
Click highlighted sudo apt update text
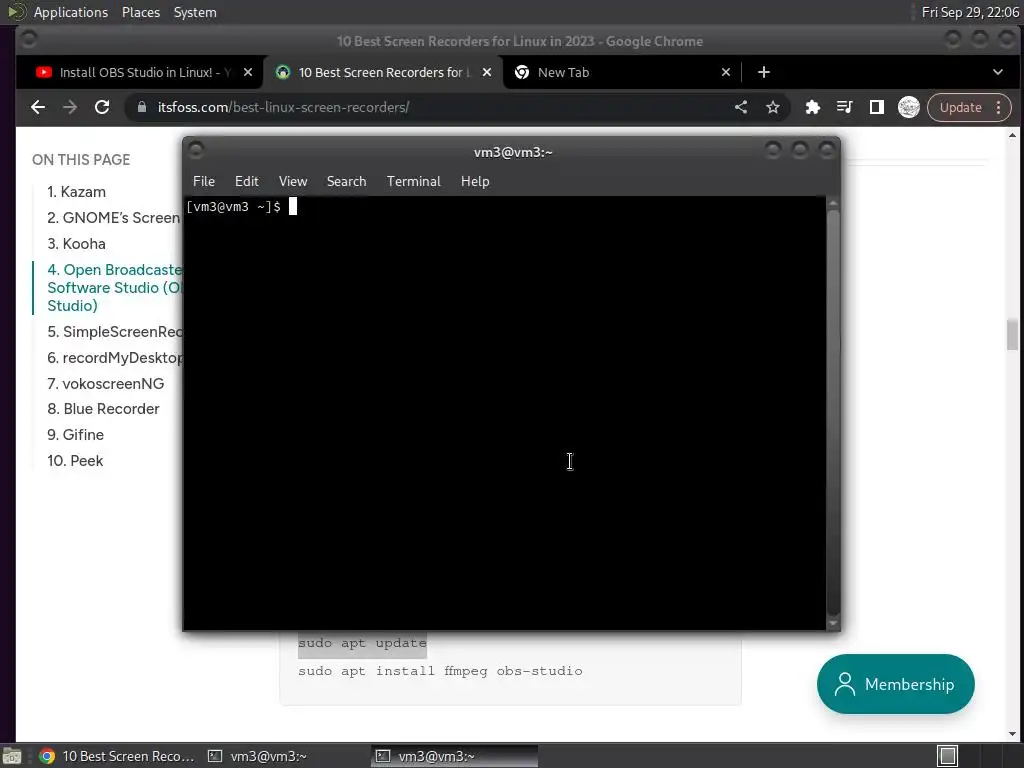(x=362, y=643)
